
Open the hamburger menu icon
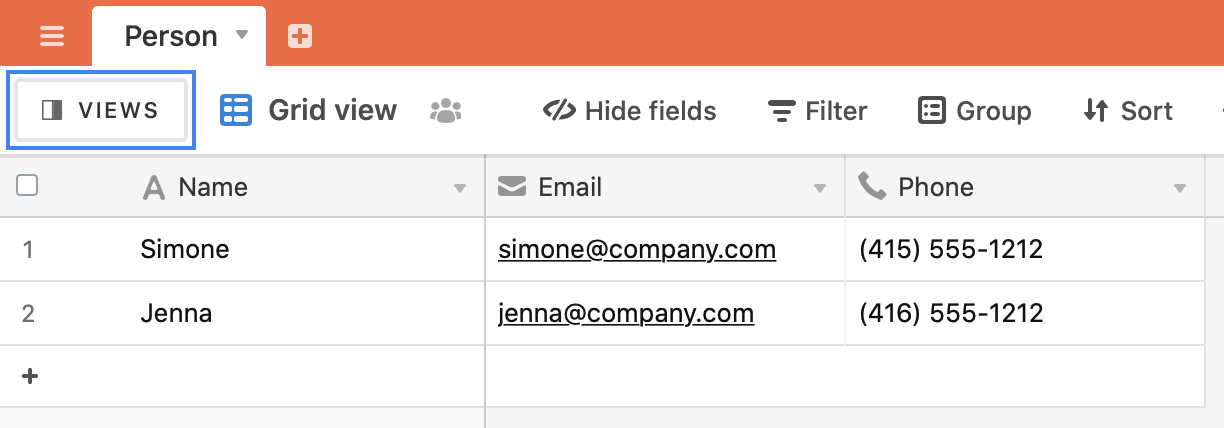tap(52, 37)
